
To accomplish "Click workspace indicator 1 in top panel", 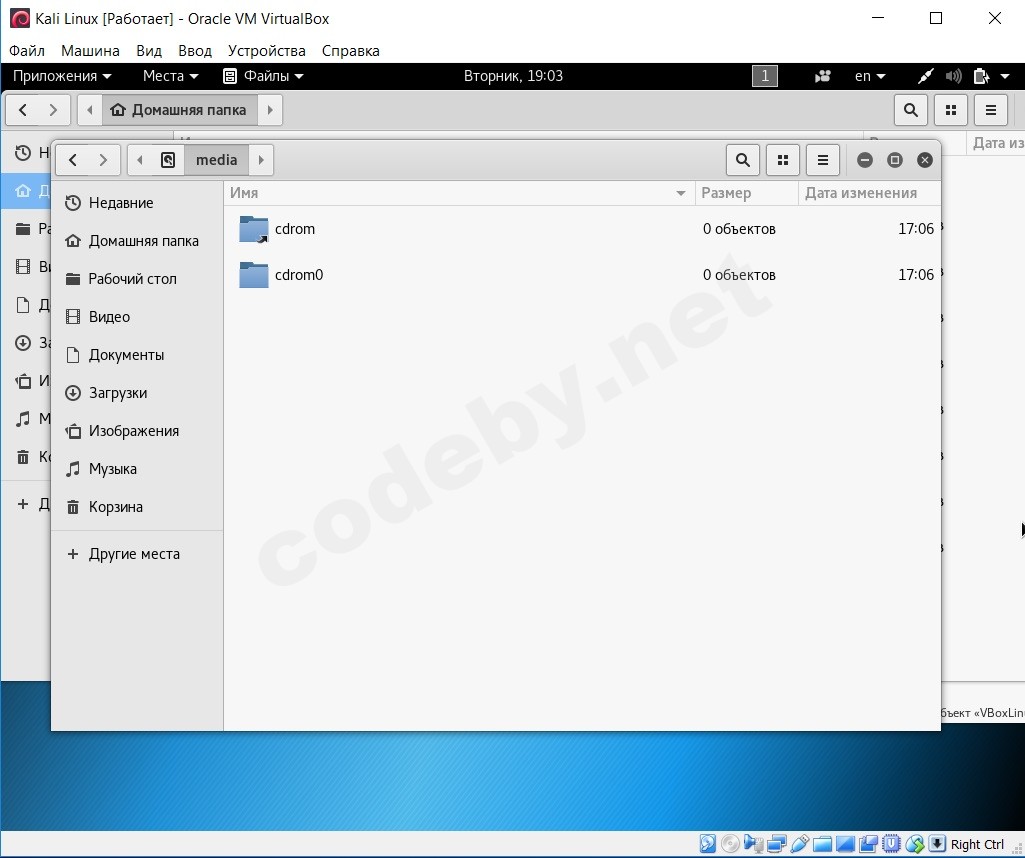I will [x=765, y=76].
